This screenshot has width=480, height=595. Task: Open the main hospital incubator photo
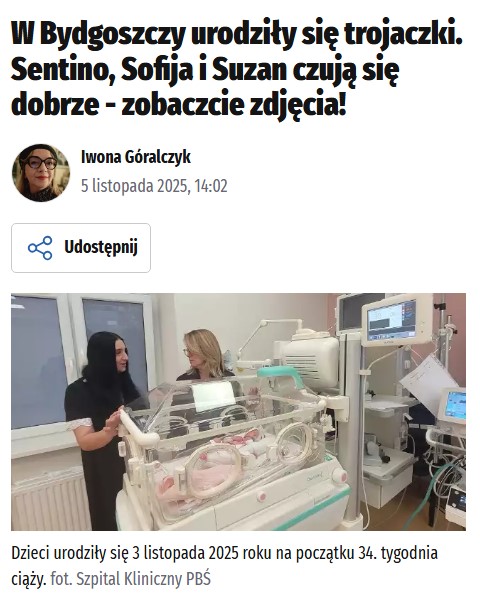(x=238, y=412)
